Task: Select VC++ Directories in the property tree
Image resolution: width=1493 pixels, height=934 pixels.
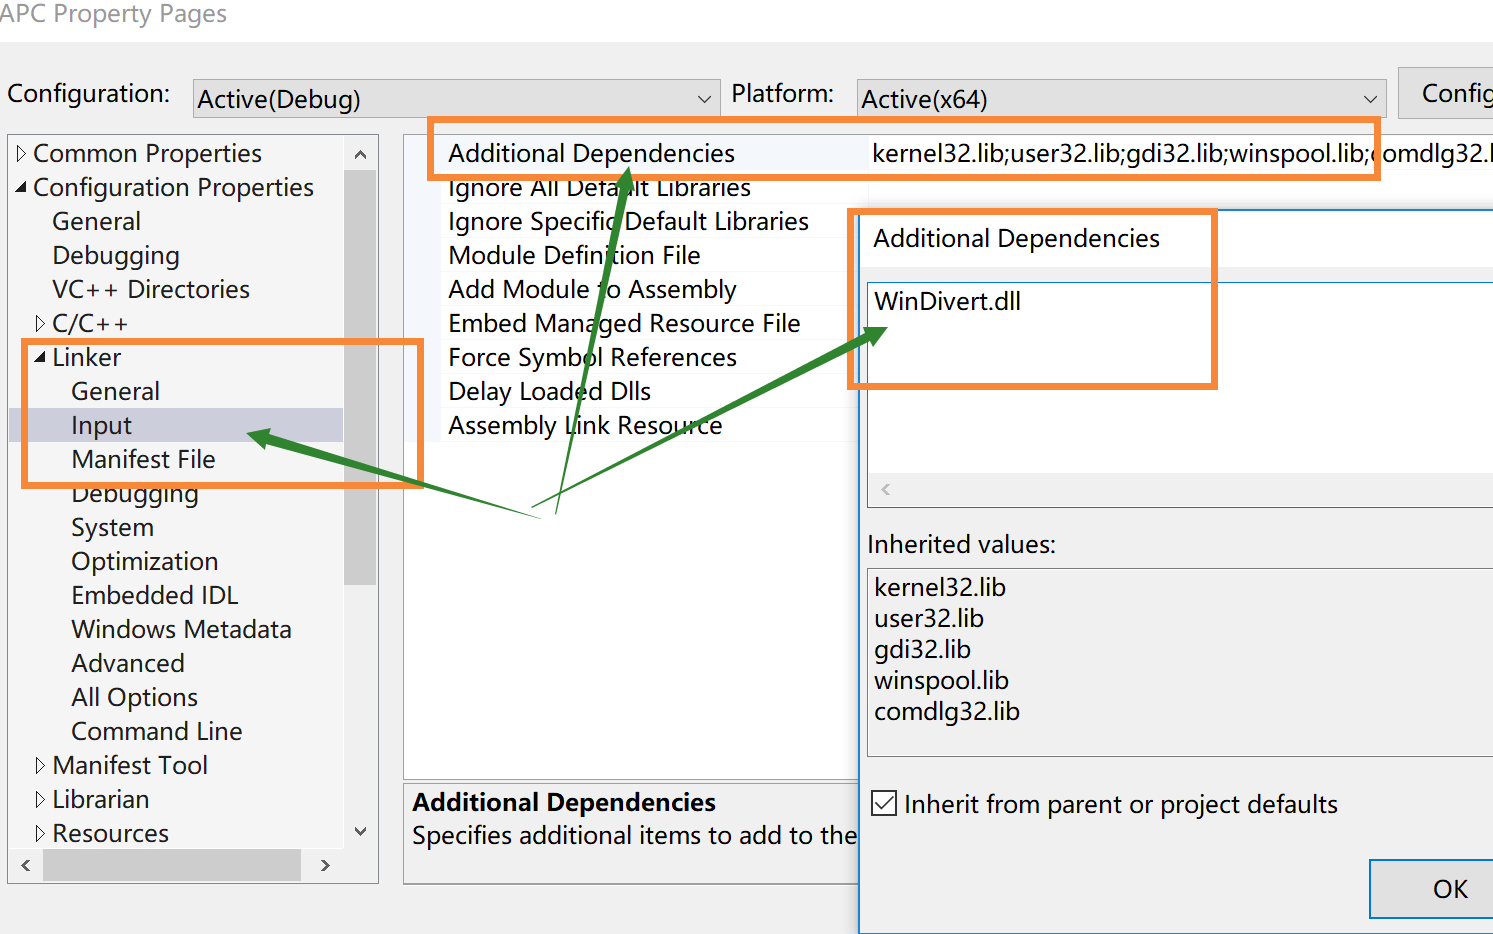Action: pos(150,289)
